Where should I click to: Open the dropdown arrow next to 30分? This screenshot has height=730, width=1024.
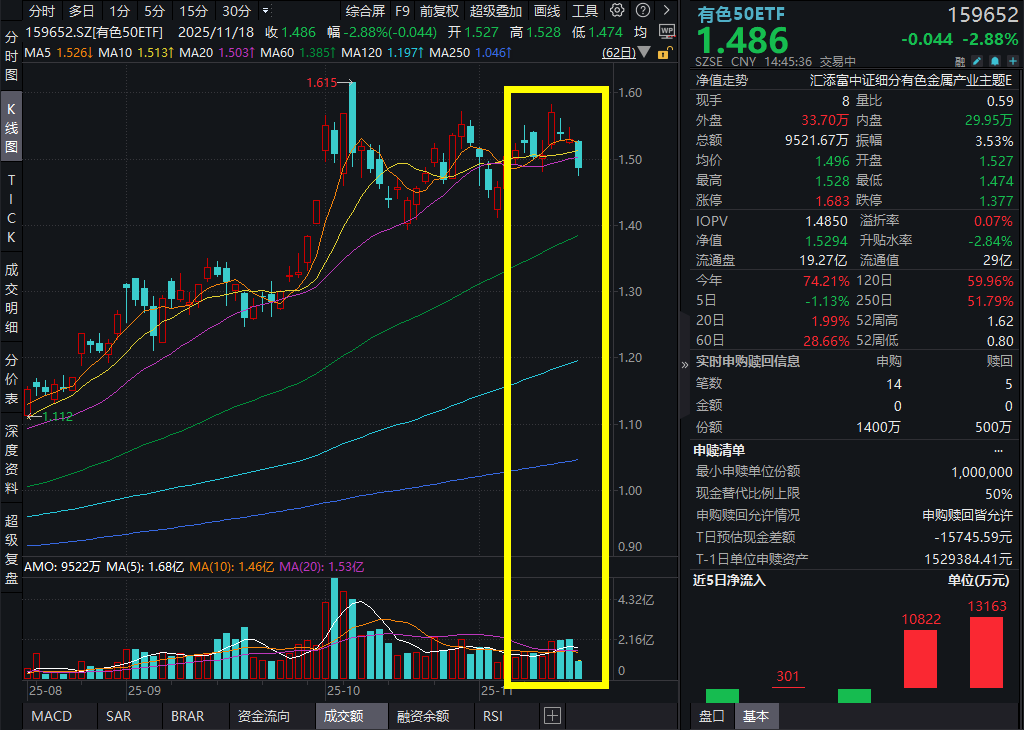(x=263, y=10)
